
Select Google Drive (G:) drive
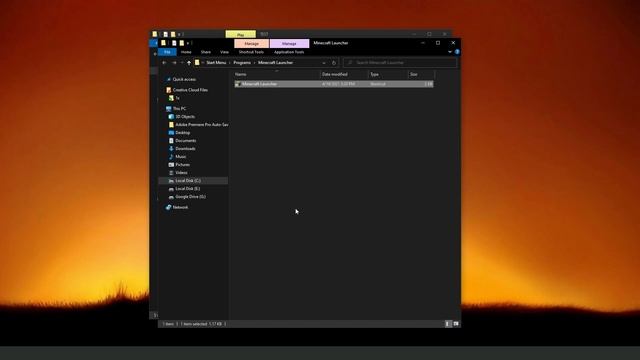point(187,197)
